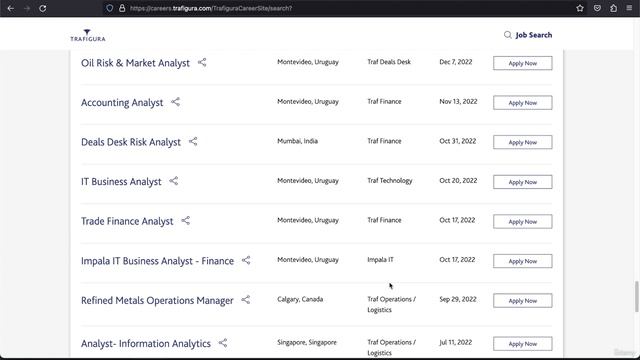Click 'Jul 11, 2022' date text
The image size is (640, 360).
click(x=456, y=342)
